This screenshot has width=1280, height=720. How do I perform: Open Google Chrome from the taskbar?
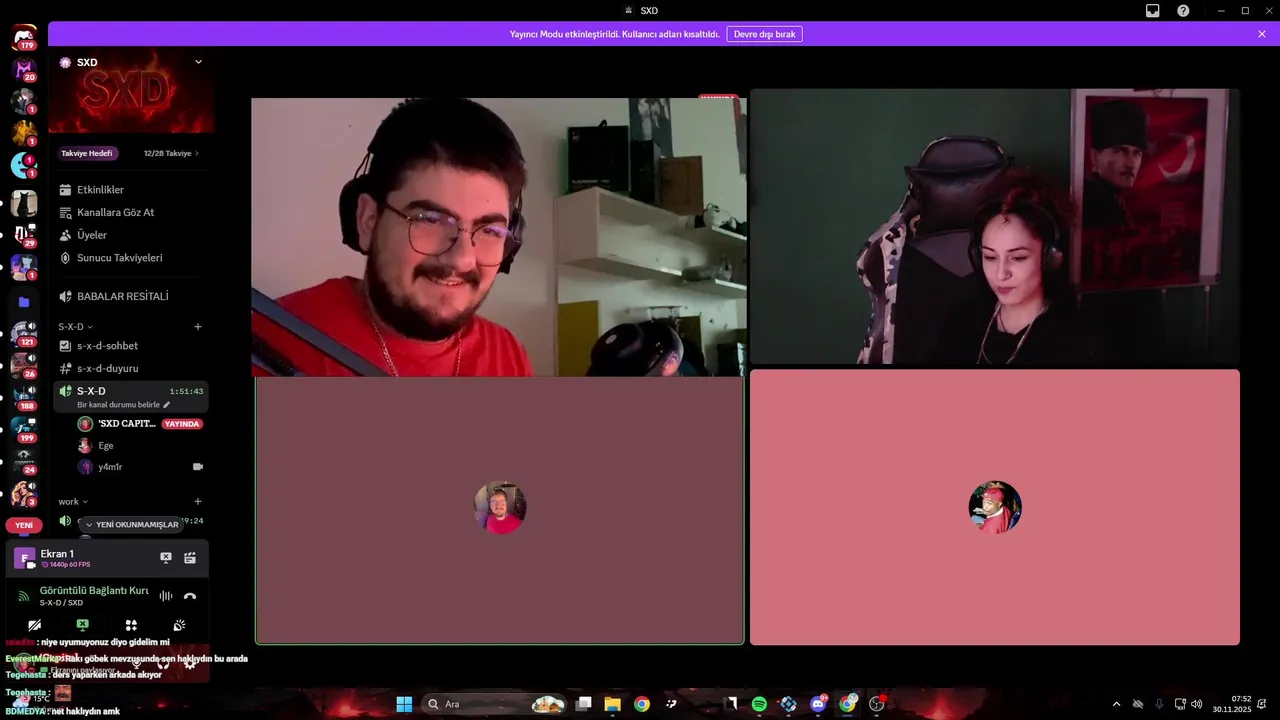(x=642, y=704)
